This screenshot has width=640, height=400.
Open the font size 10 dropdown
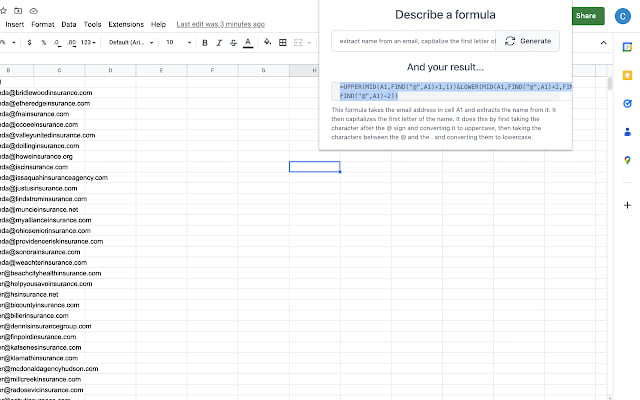[178, 42]
